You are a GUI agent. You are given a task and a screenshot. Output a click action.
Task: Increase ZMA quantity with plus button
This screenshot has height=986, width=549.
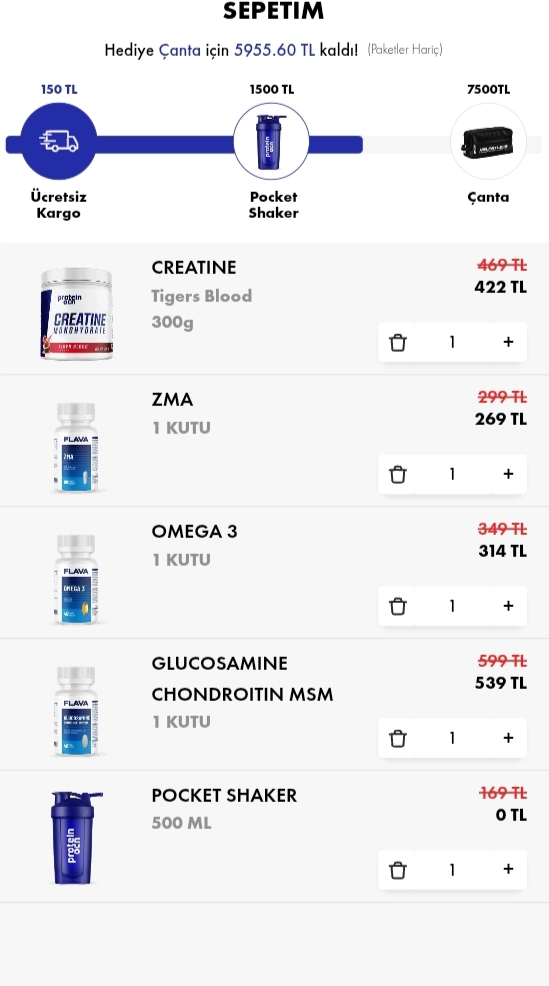[508, 474]
